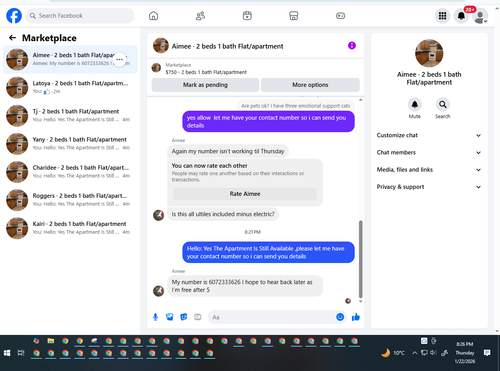Click the volume speaker tray icon
The image size is (500, 371).
433,353
